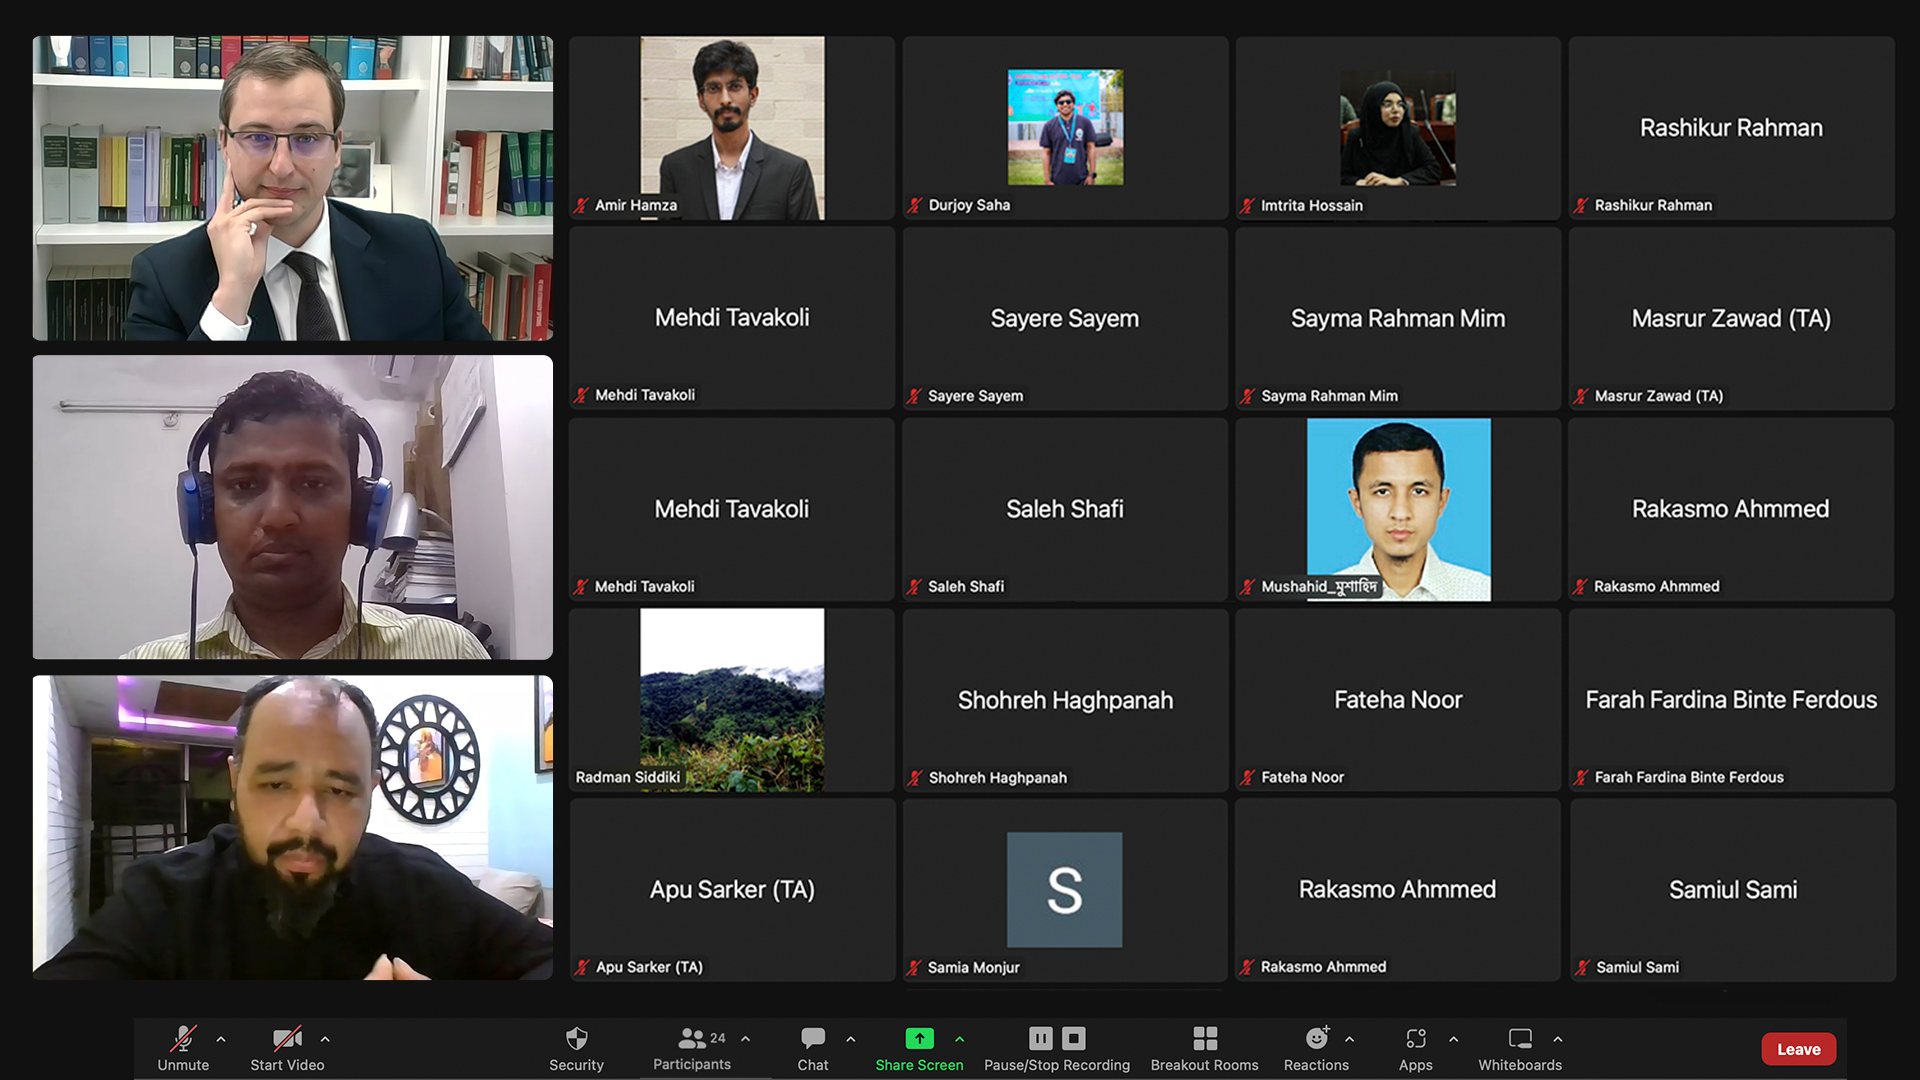Click the Share Screen label
The width and height of the screenshot is (1920, 1080).
point(919,1065)
